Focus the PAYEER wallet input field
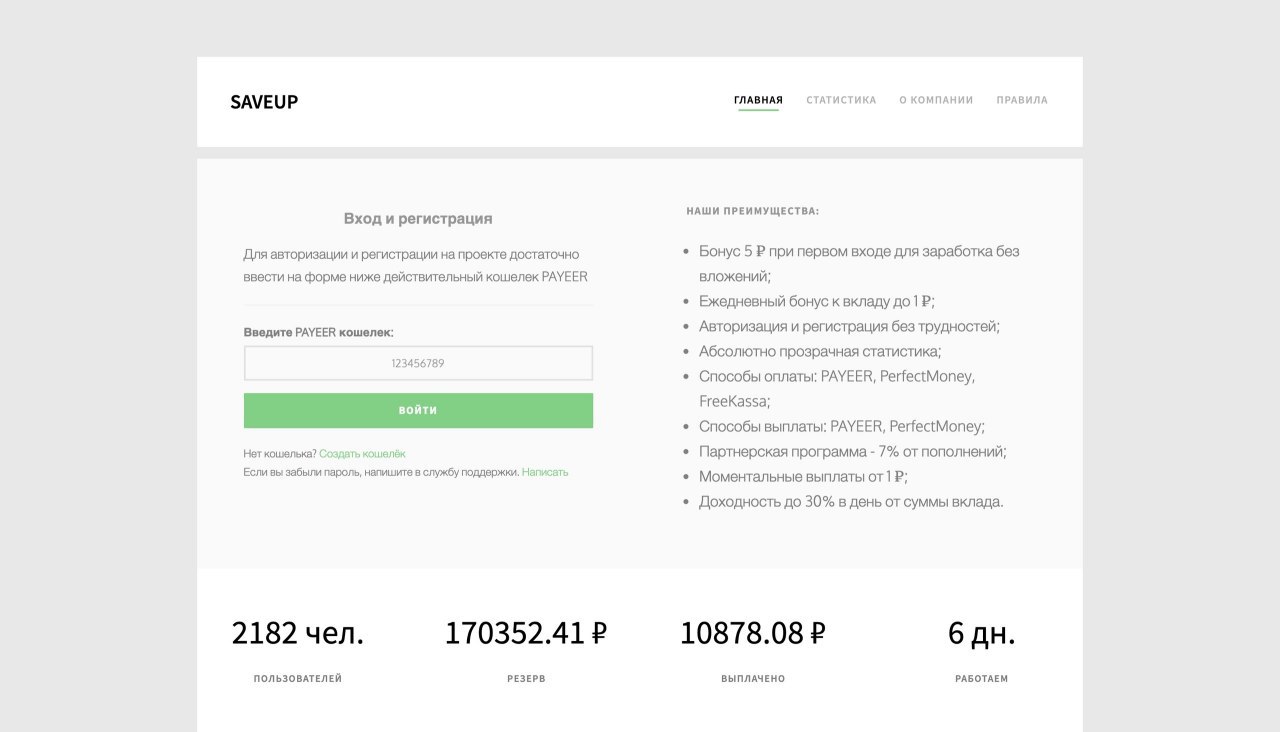 418,363
